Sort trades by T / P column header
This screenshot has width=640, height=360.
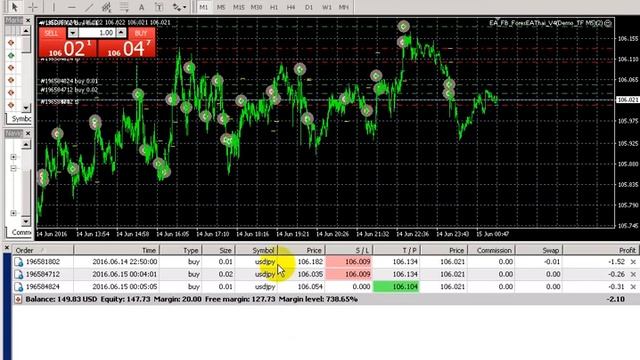pyautogui.click(x=397, y=250)
